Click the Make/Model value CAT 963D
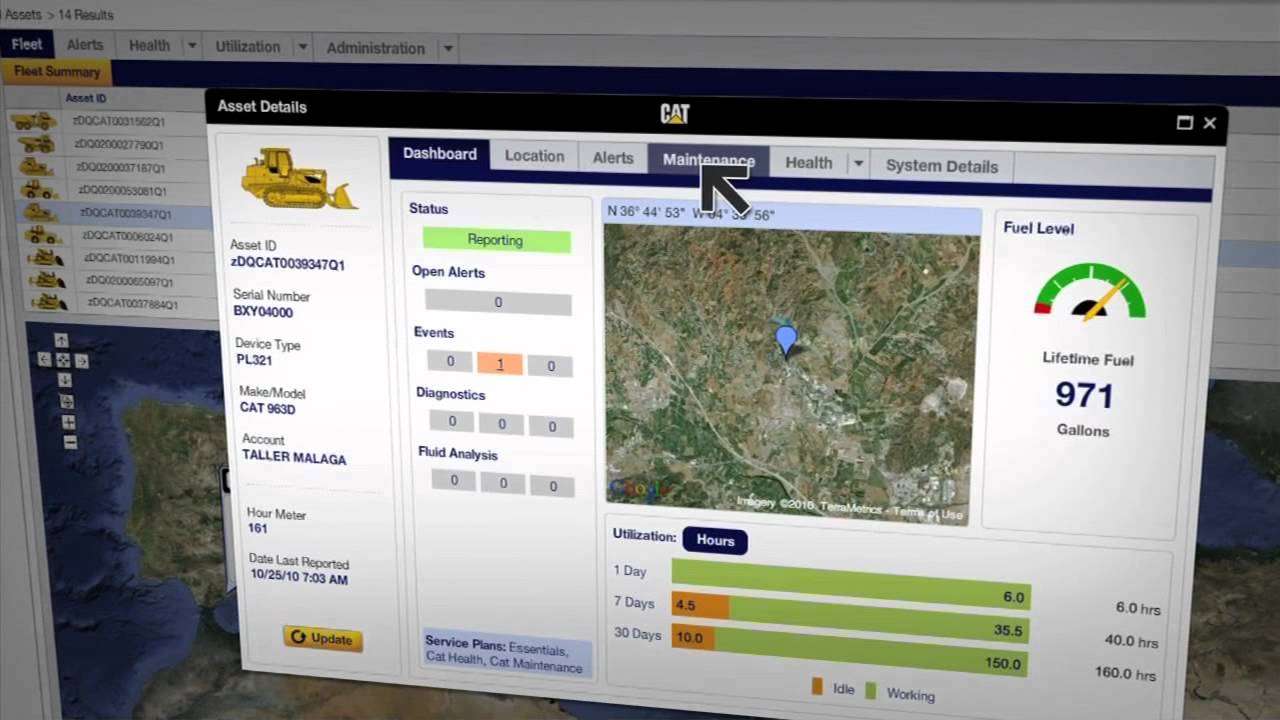The height and width of the screenshot is (720, 1280). click(x=267, y=408)
